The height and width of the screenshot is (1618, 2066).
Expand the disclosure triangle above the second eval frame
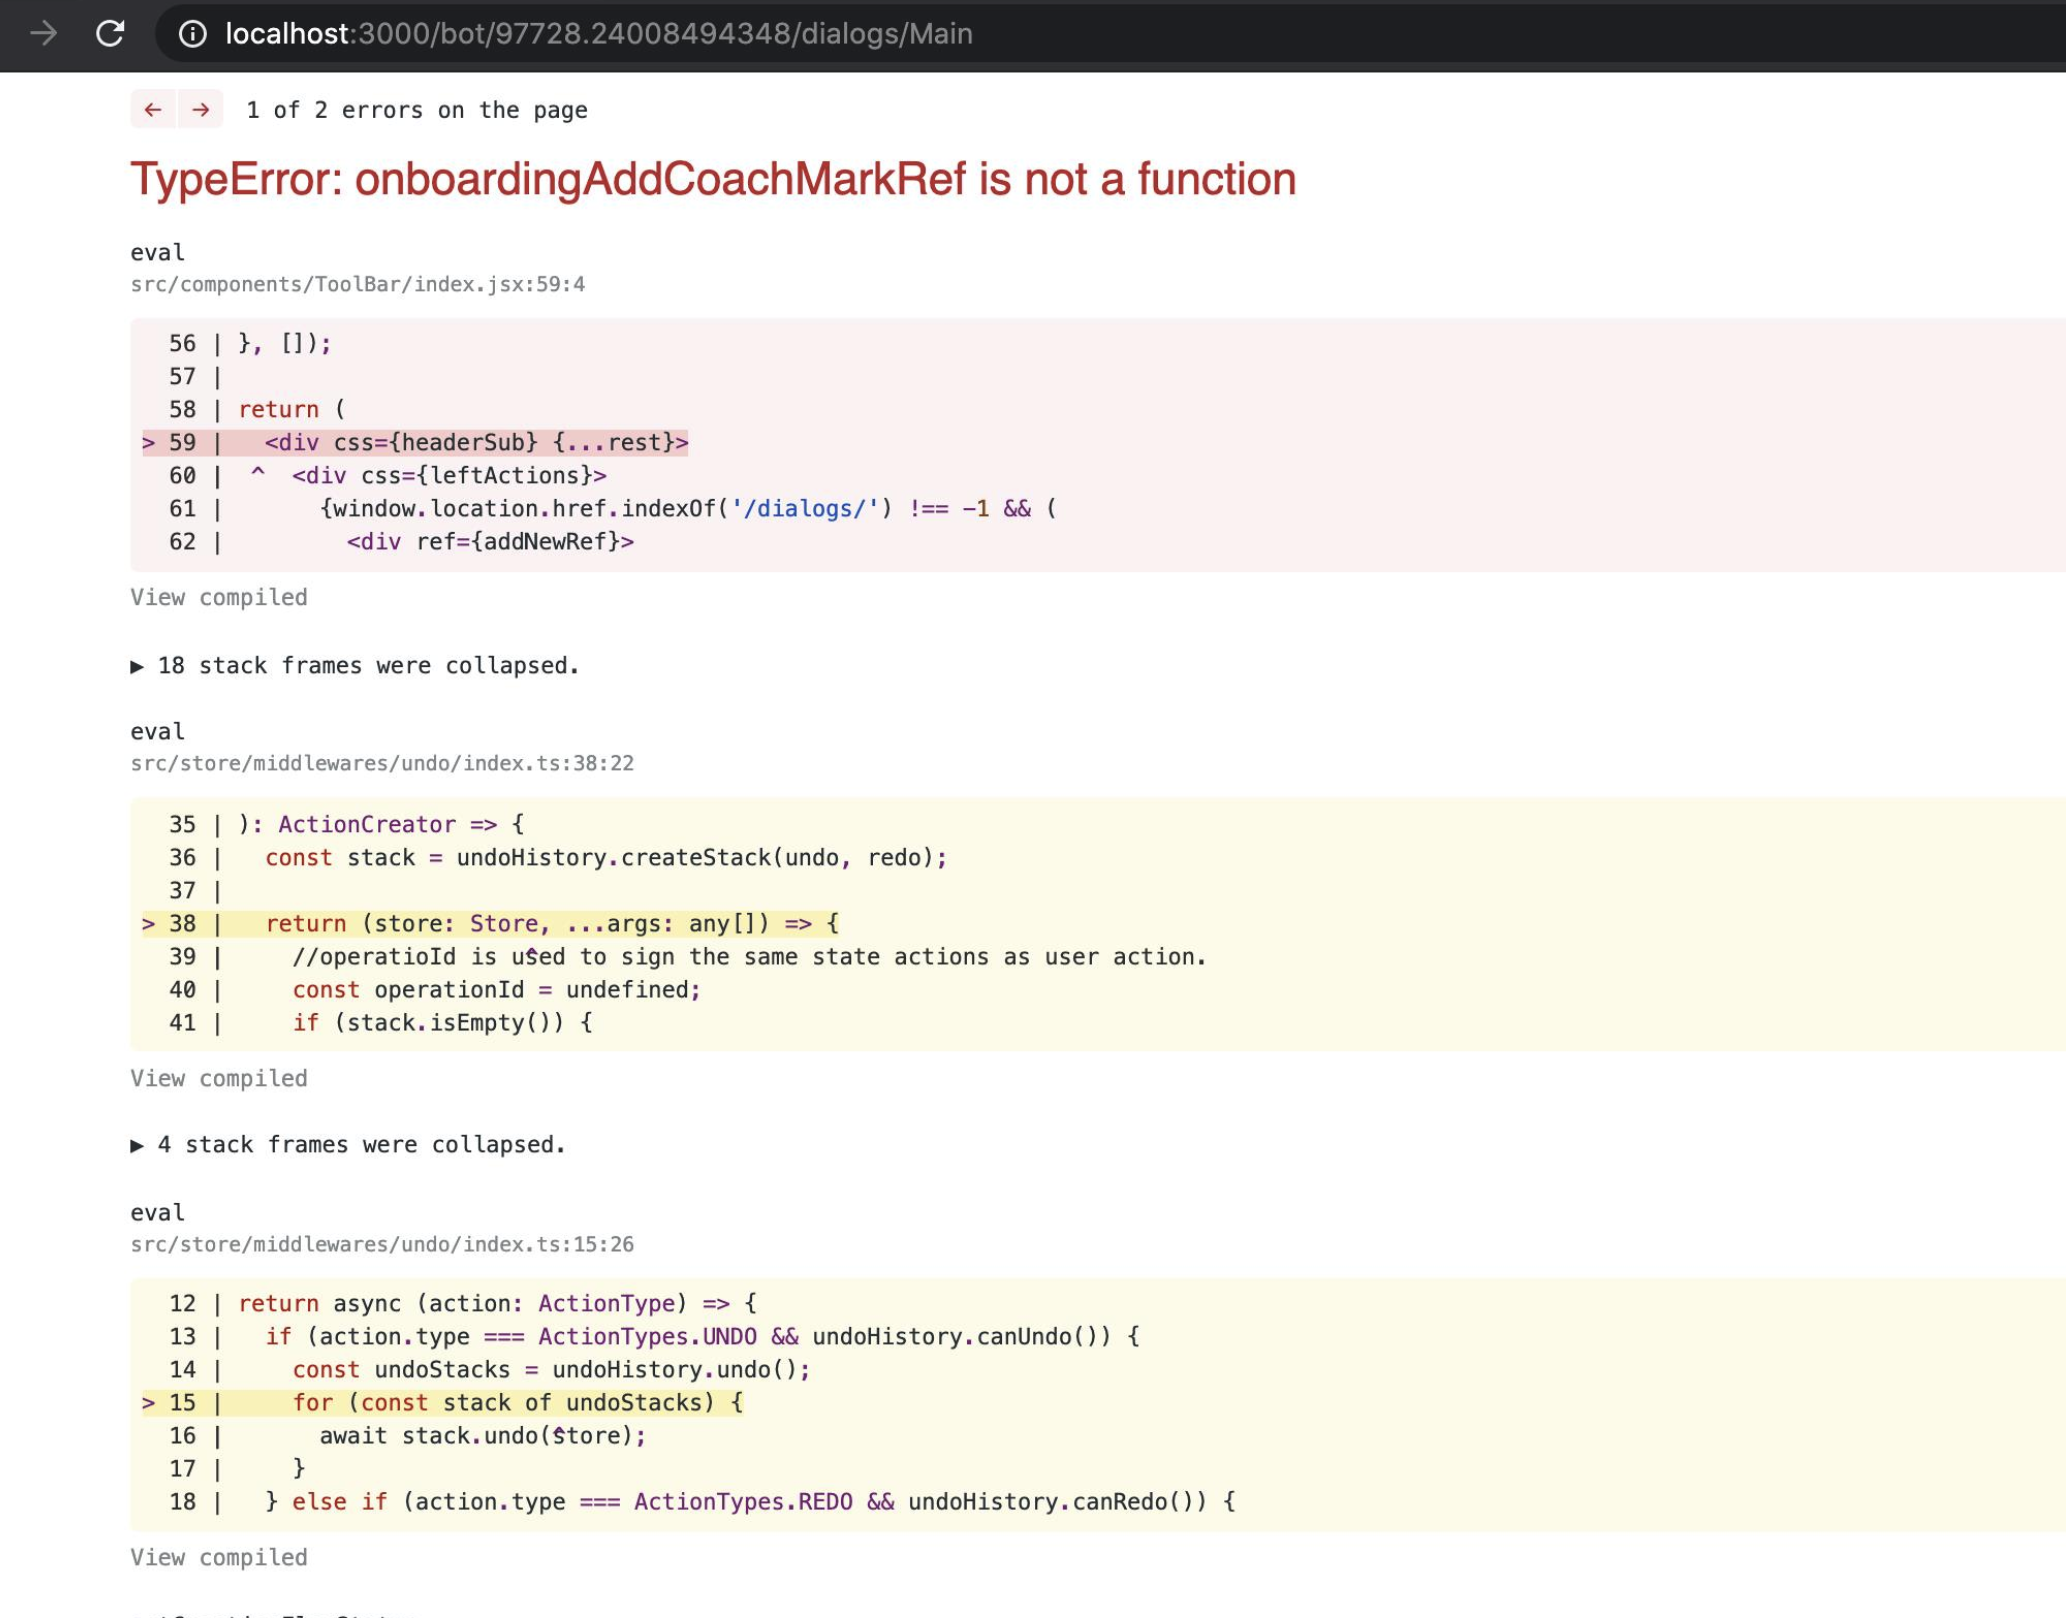coord(140,665)
